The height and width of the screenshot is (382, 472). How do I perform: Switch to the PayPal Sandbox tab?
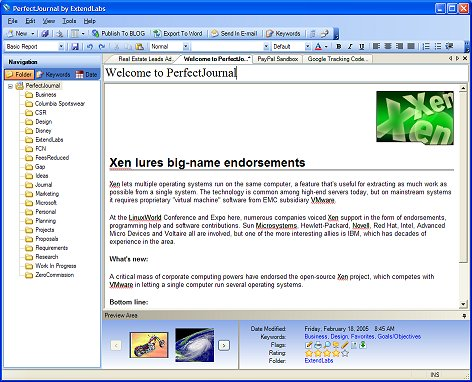coord(278,59)
